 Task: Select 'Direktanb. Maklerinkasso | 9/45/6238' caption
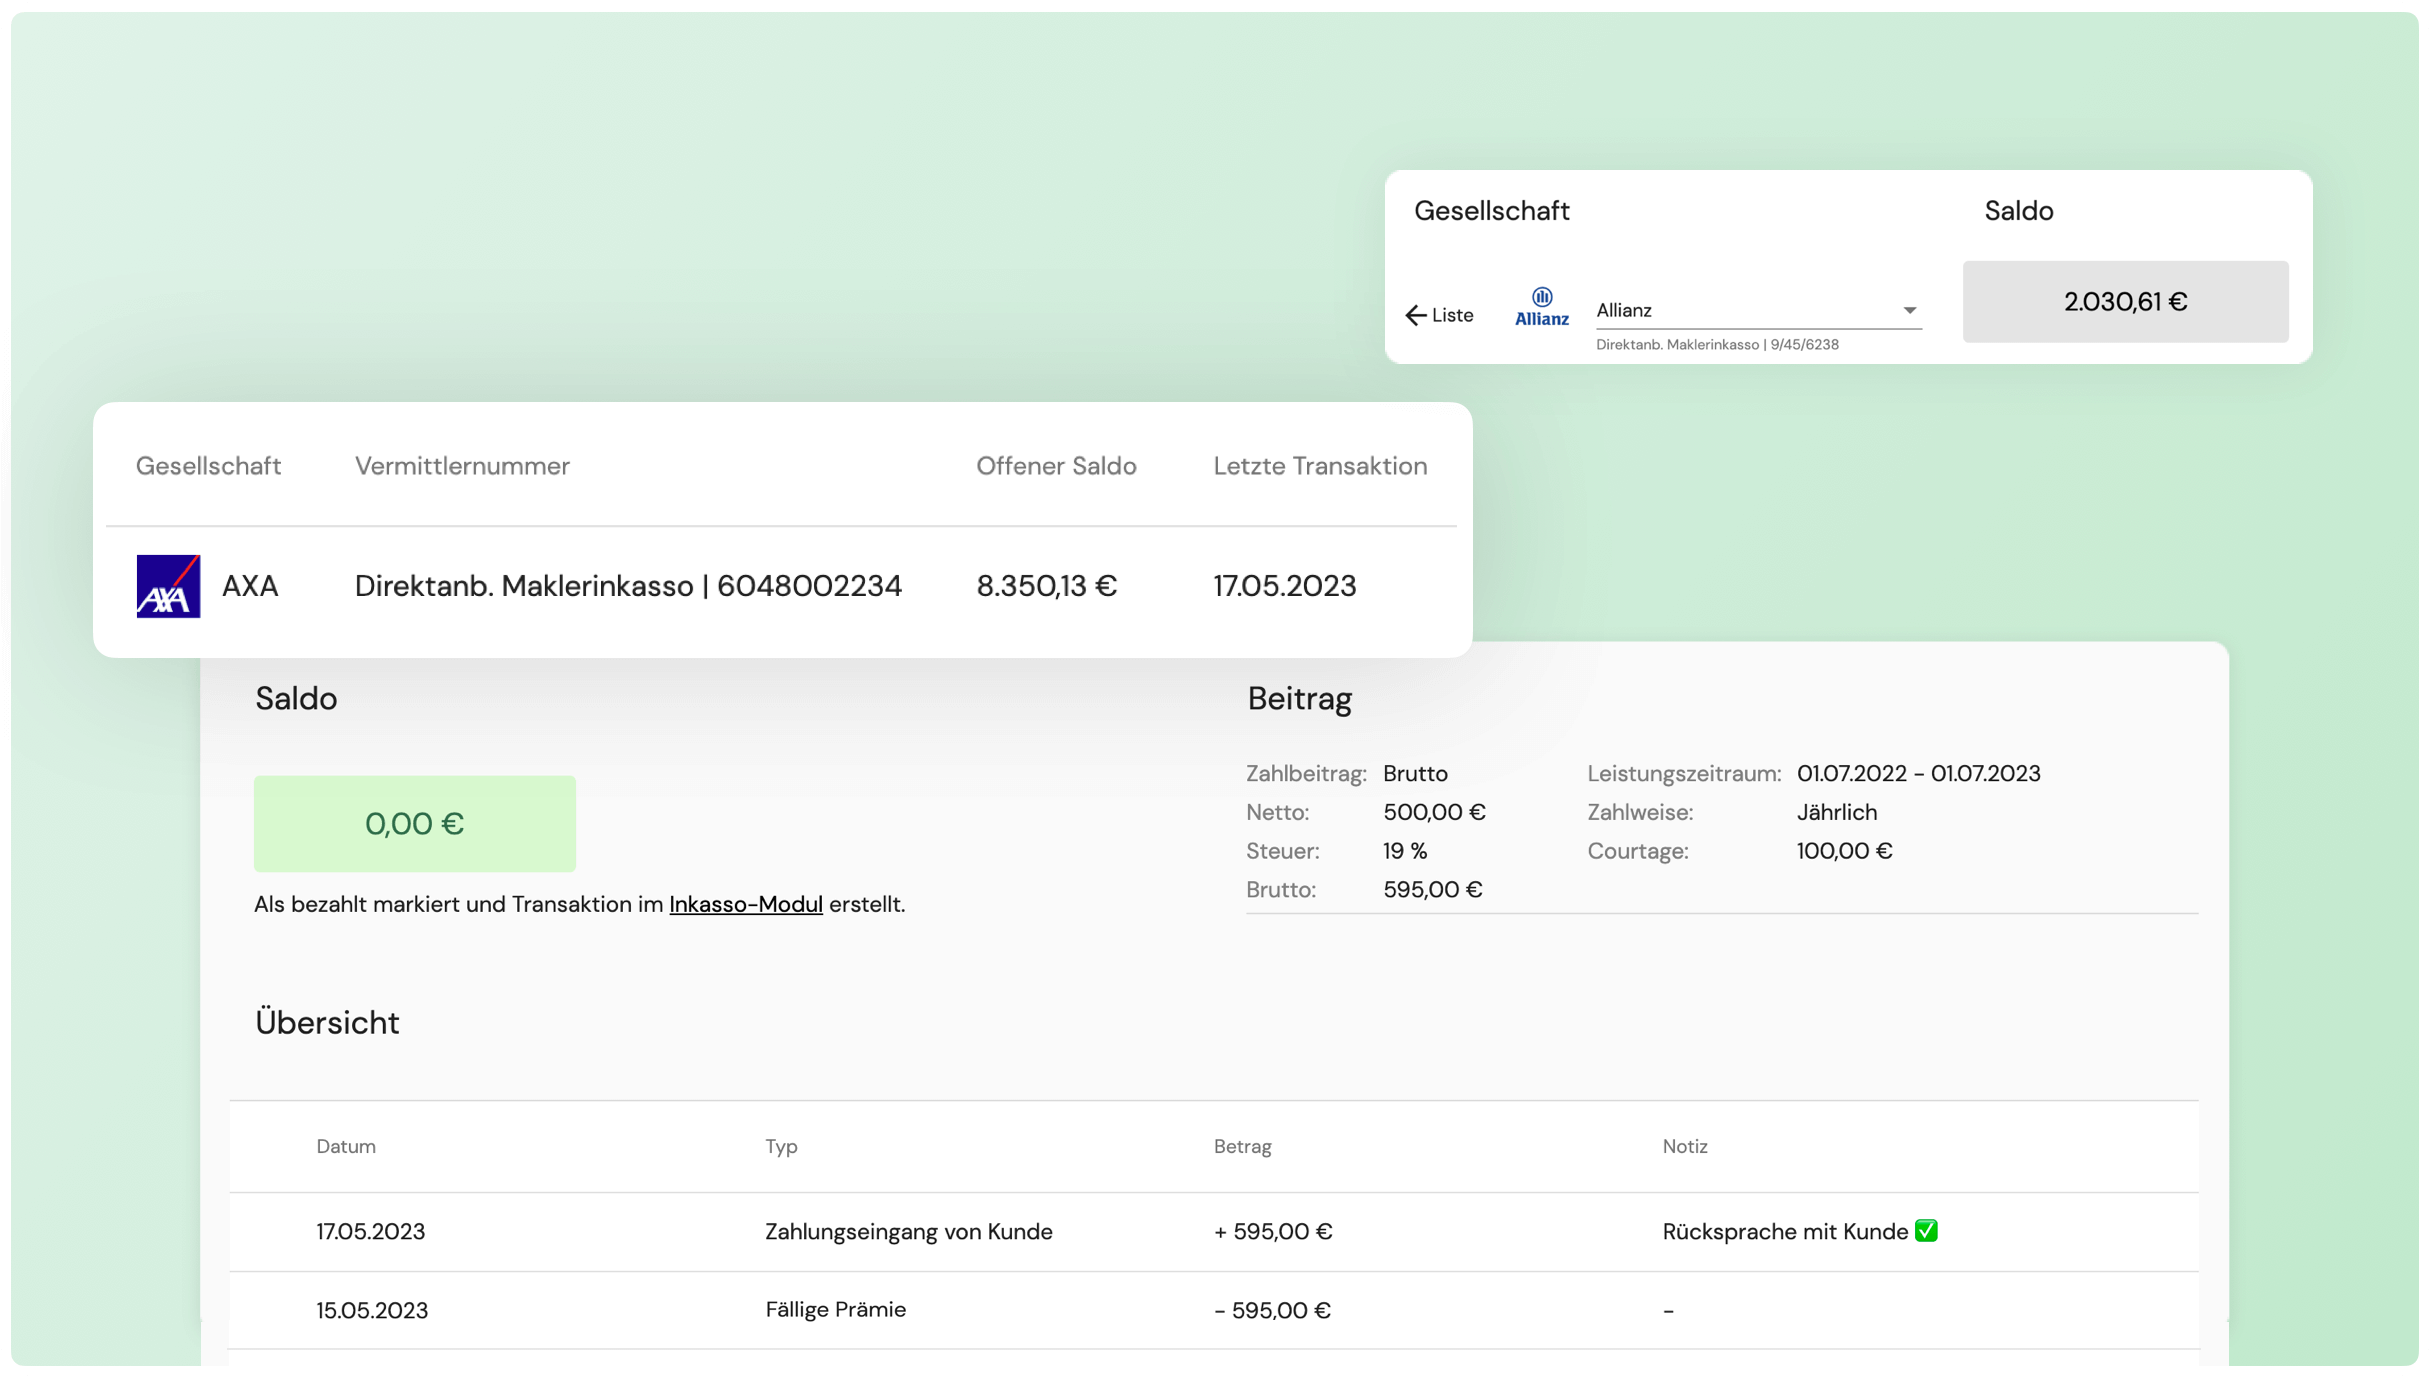(x=1717, y=345)
